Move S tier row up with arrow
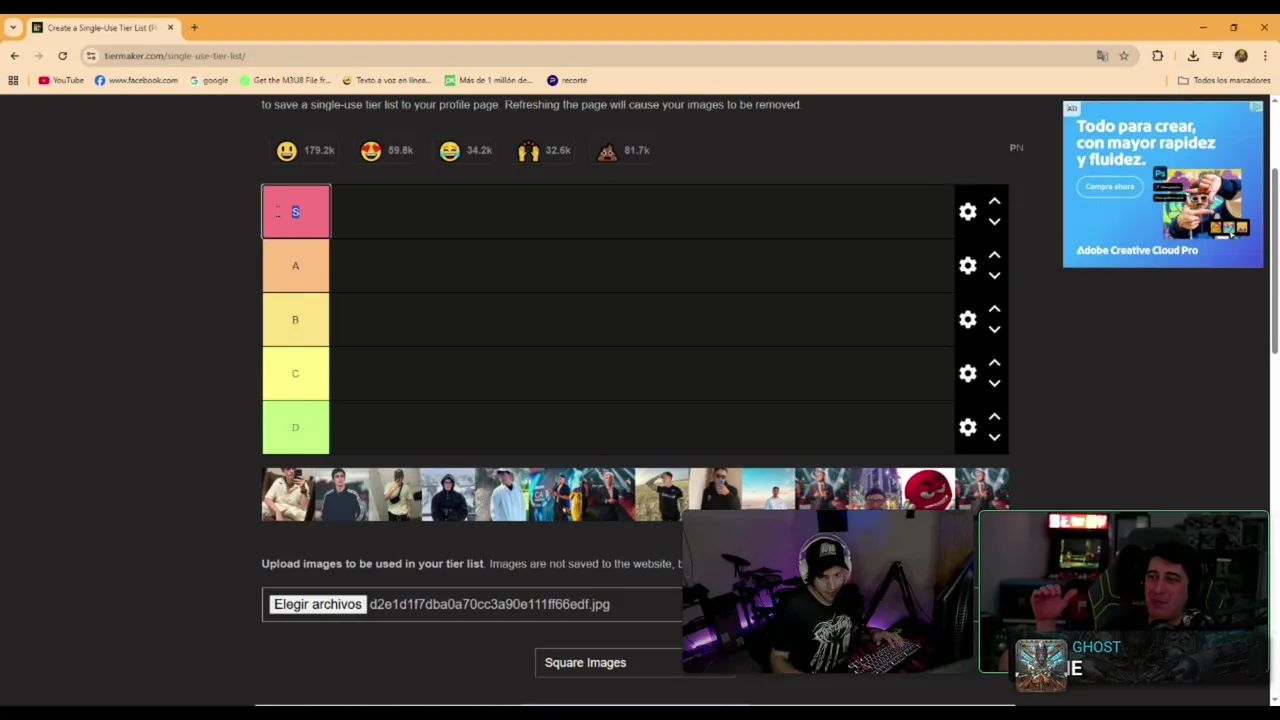Viewport: 1280px width, 720px height. click(x=994, y=201)
